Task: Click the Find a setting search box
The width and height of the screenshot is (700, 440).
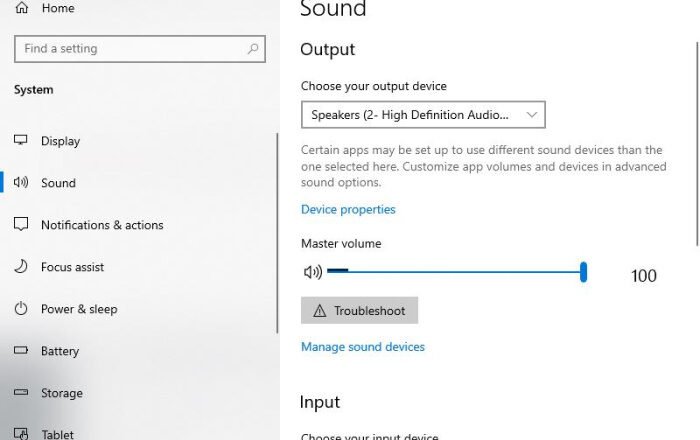Action: [x=130, y=48]
